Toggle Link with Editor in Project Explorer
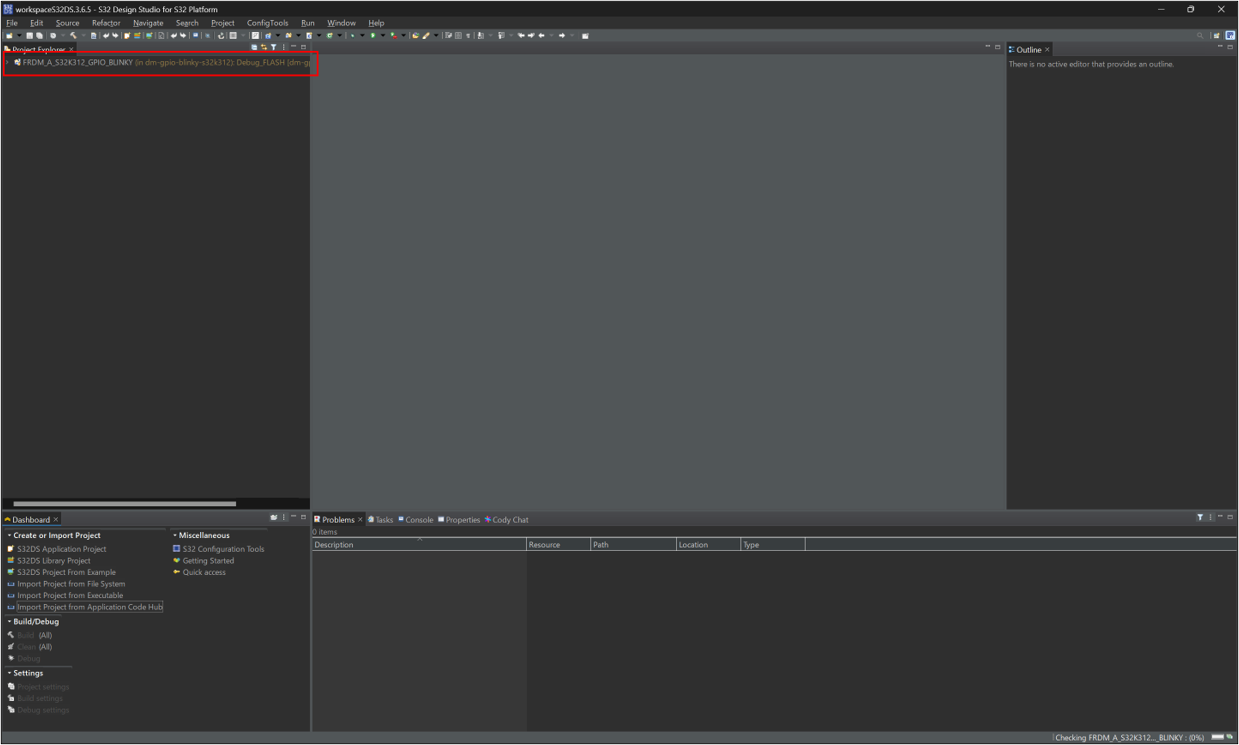The image size is (1239, 745). click(x=264, y=48)
